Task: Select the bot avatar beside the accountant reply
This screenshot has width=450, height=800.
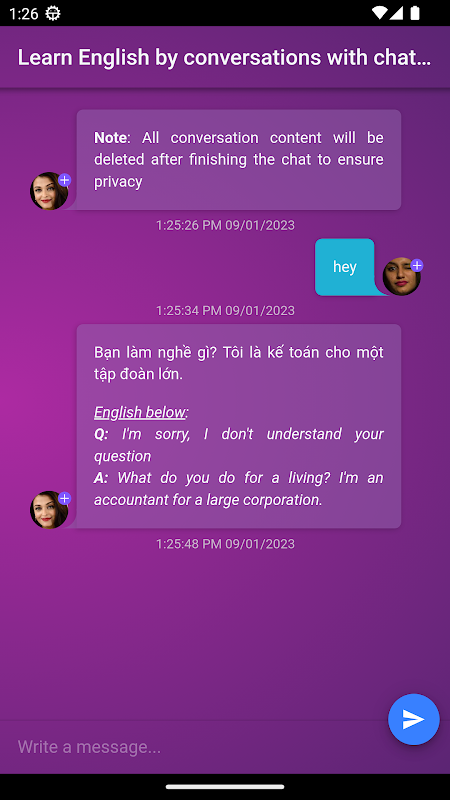Action: (x=49, y=510)
